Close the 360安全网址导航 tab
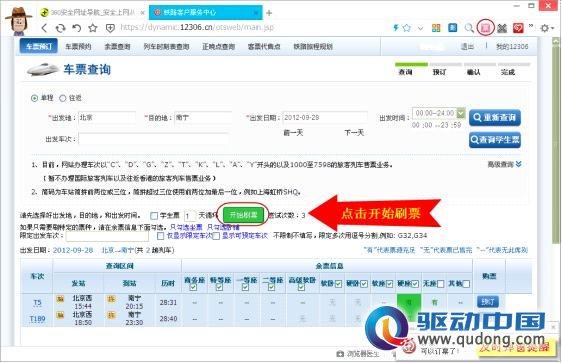 (x=142, y=13)
